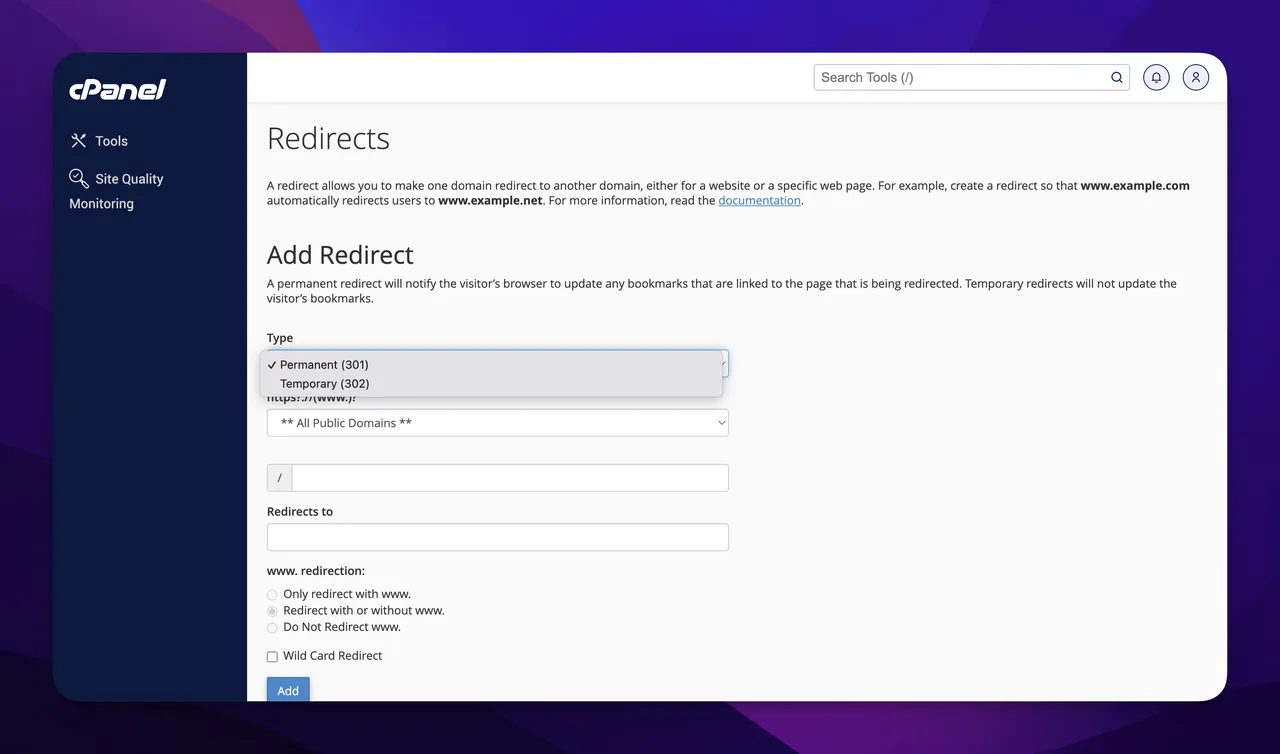Click the "Redirects to" label
The width and height of the screenshot is (1280, 754).
coord(300,511)
